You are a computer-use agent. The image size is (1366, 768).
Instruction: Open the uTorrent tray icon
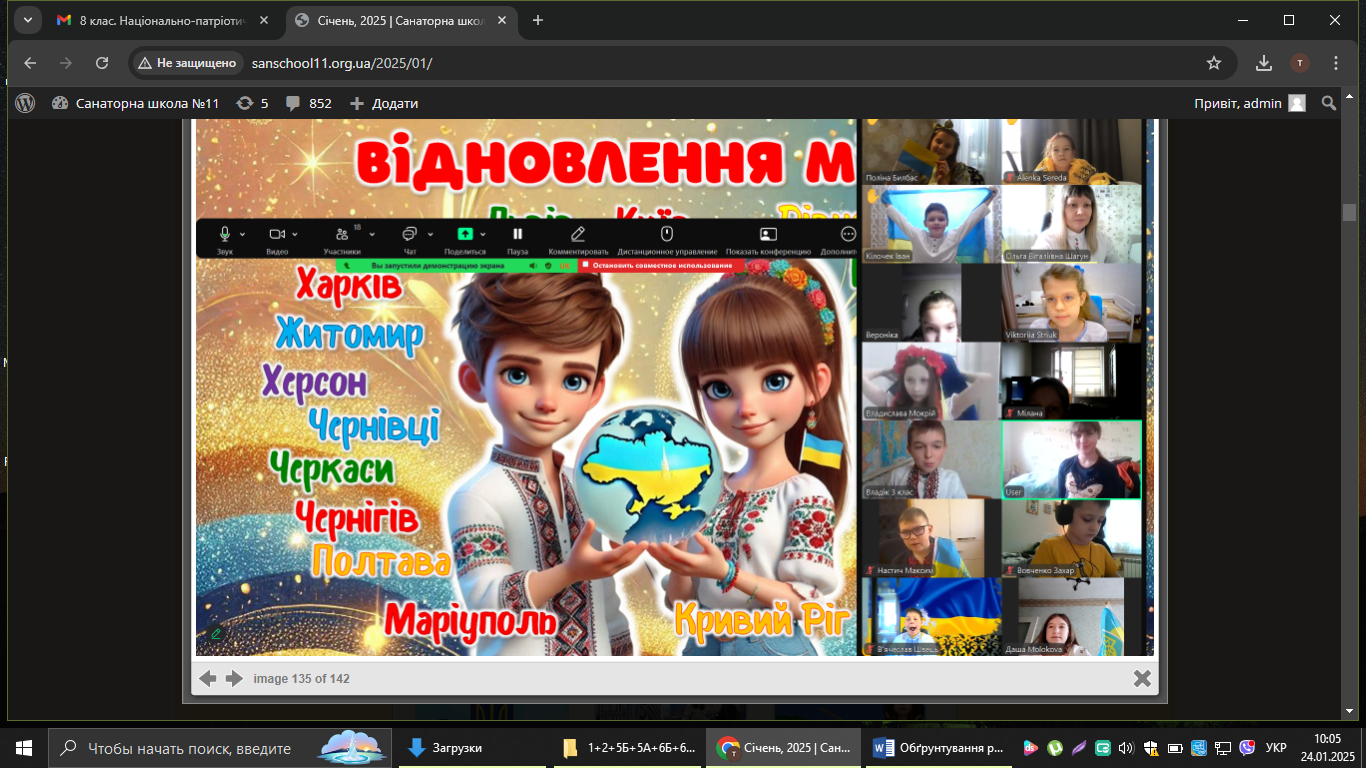(1054, 748)
